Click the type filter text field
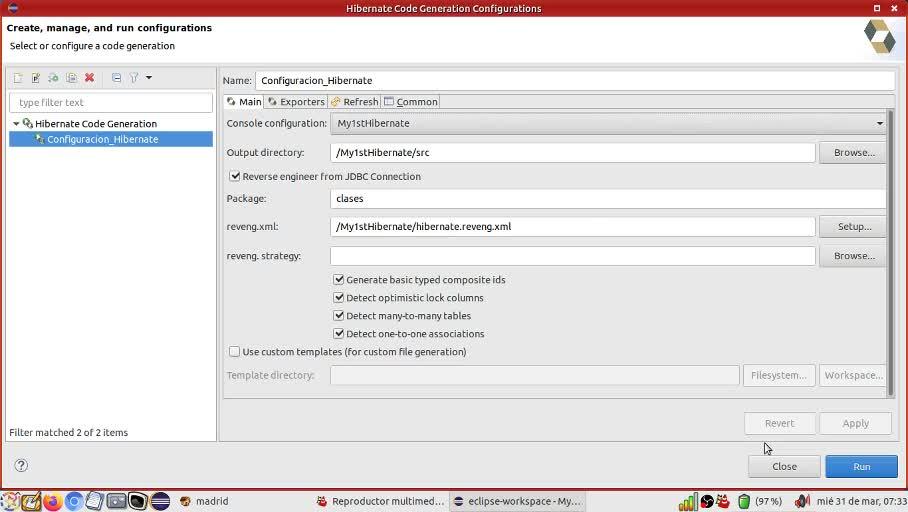The width and height of the screenshot is (908, 512). click(x=111, y=103)
